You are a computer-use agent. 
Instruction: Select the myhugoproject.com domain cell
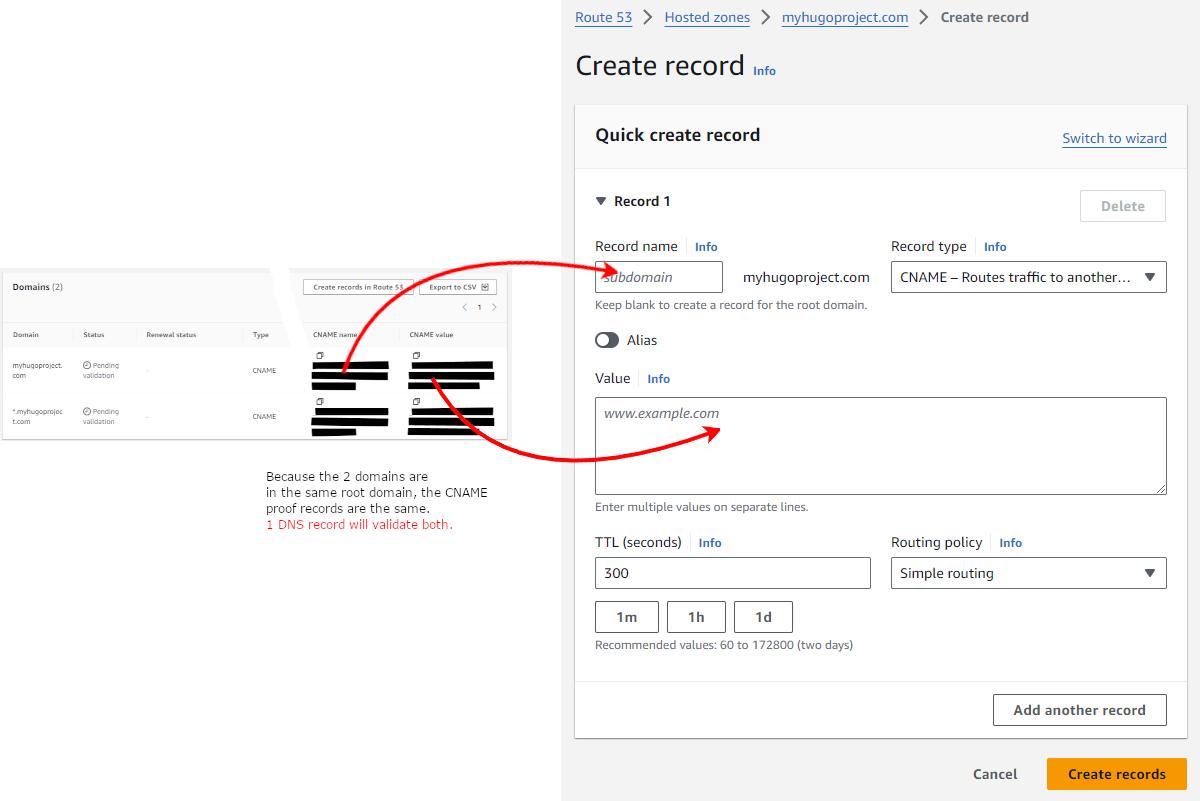(38, 370)
